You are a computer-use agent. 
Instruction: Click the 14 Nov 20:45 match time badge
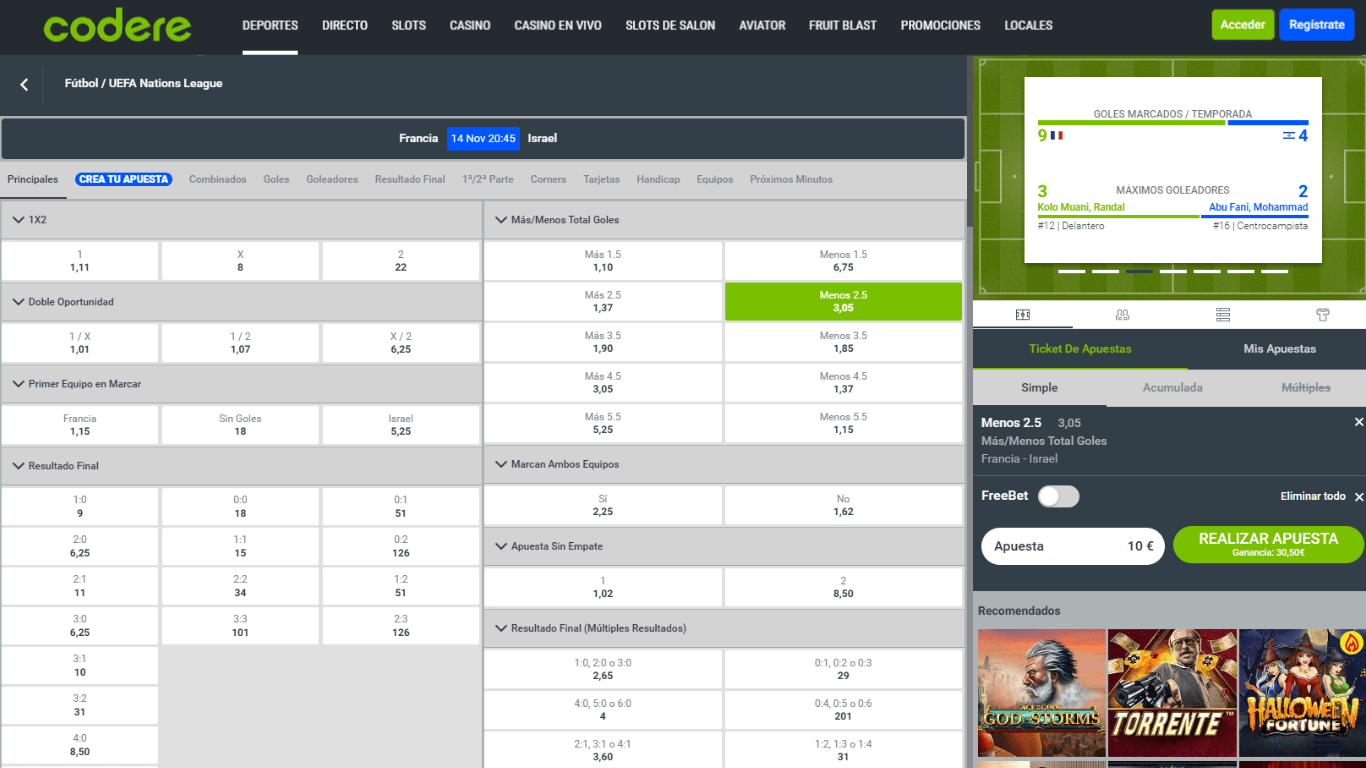click(x=483, y=138)
